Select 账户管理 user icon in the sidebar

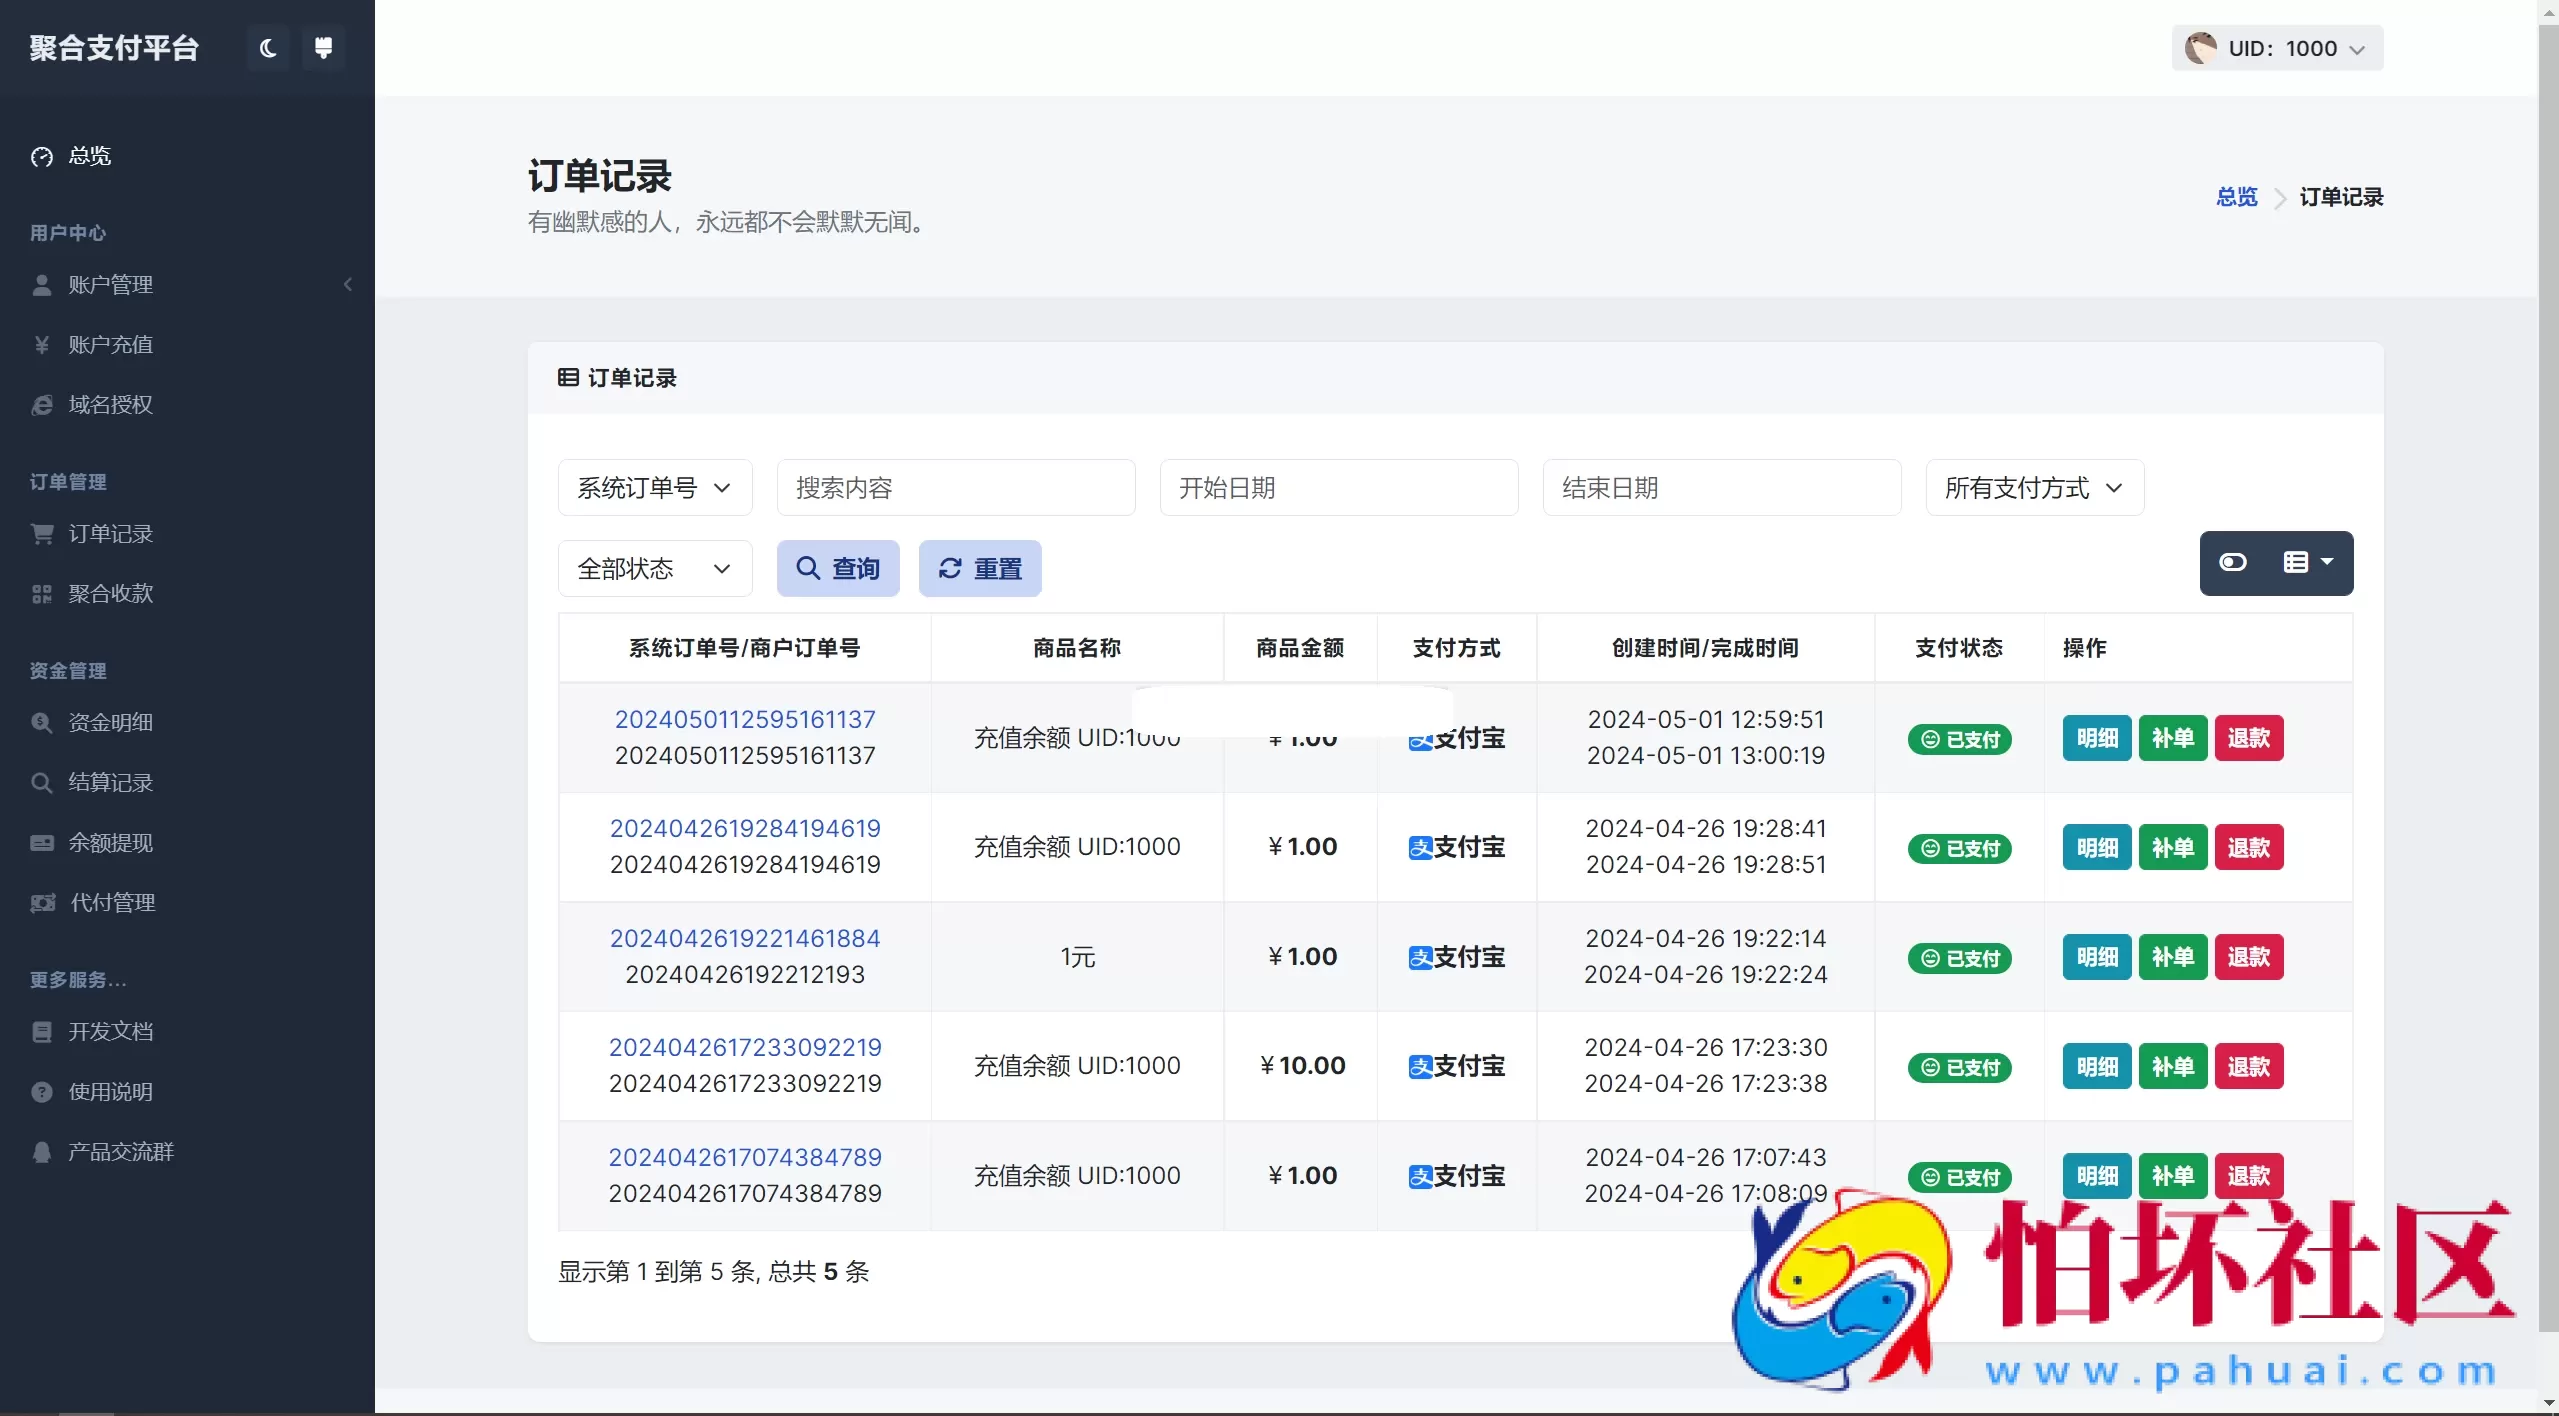(x=41, y=284)
